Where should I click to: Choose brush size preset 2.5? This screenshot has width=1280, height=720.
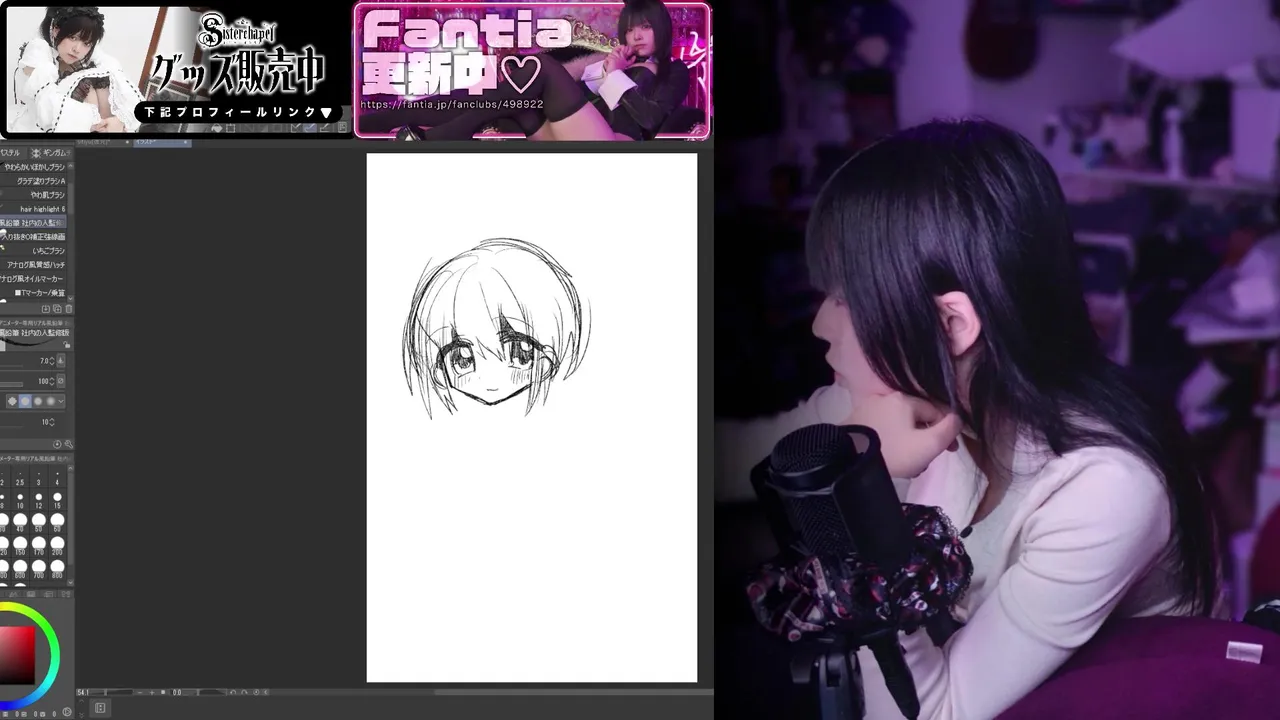20,478
